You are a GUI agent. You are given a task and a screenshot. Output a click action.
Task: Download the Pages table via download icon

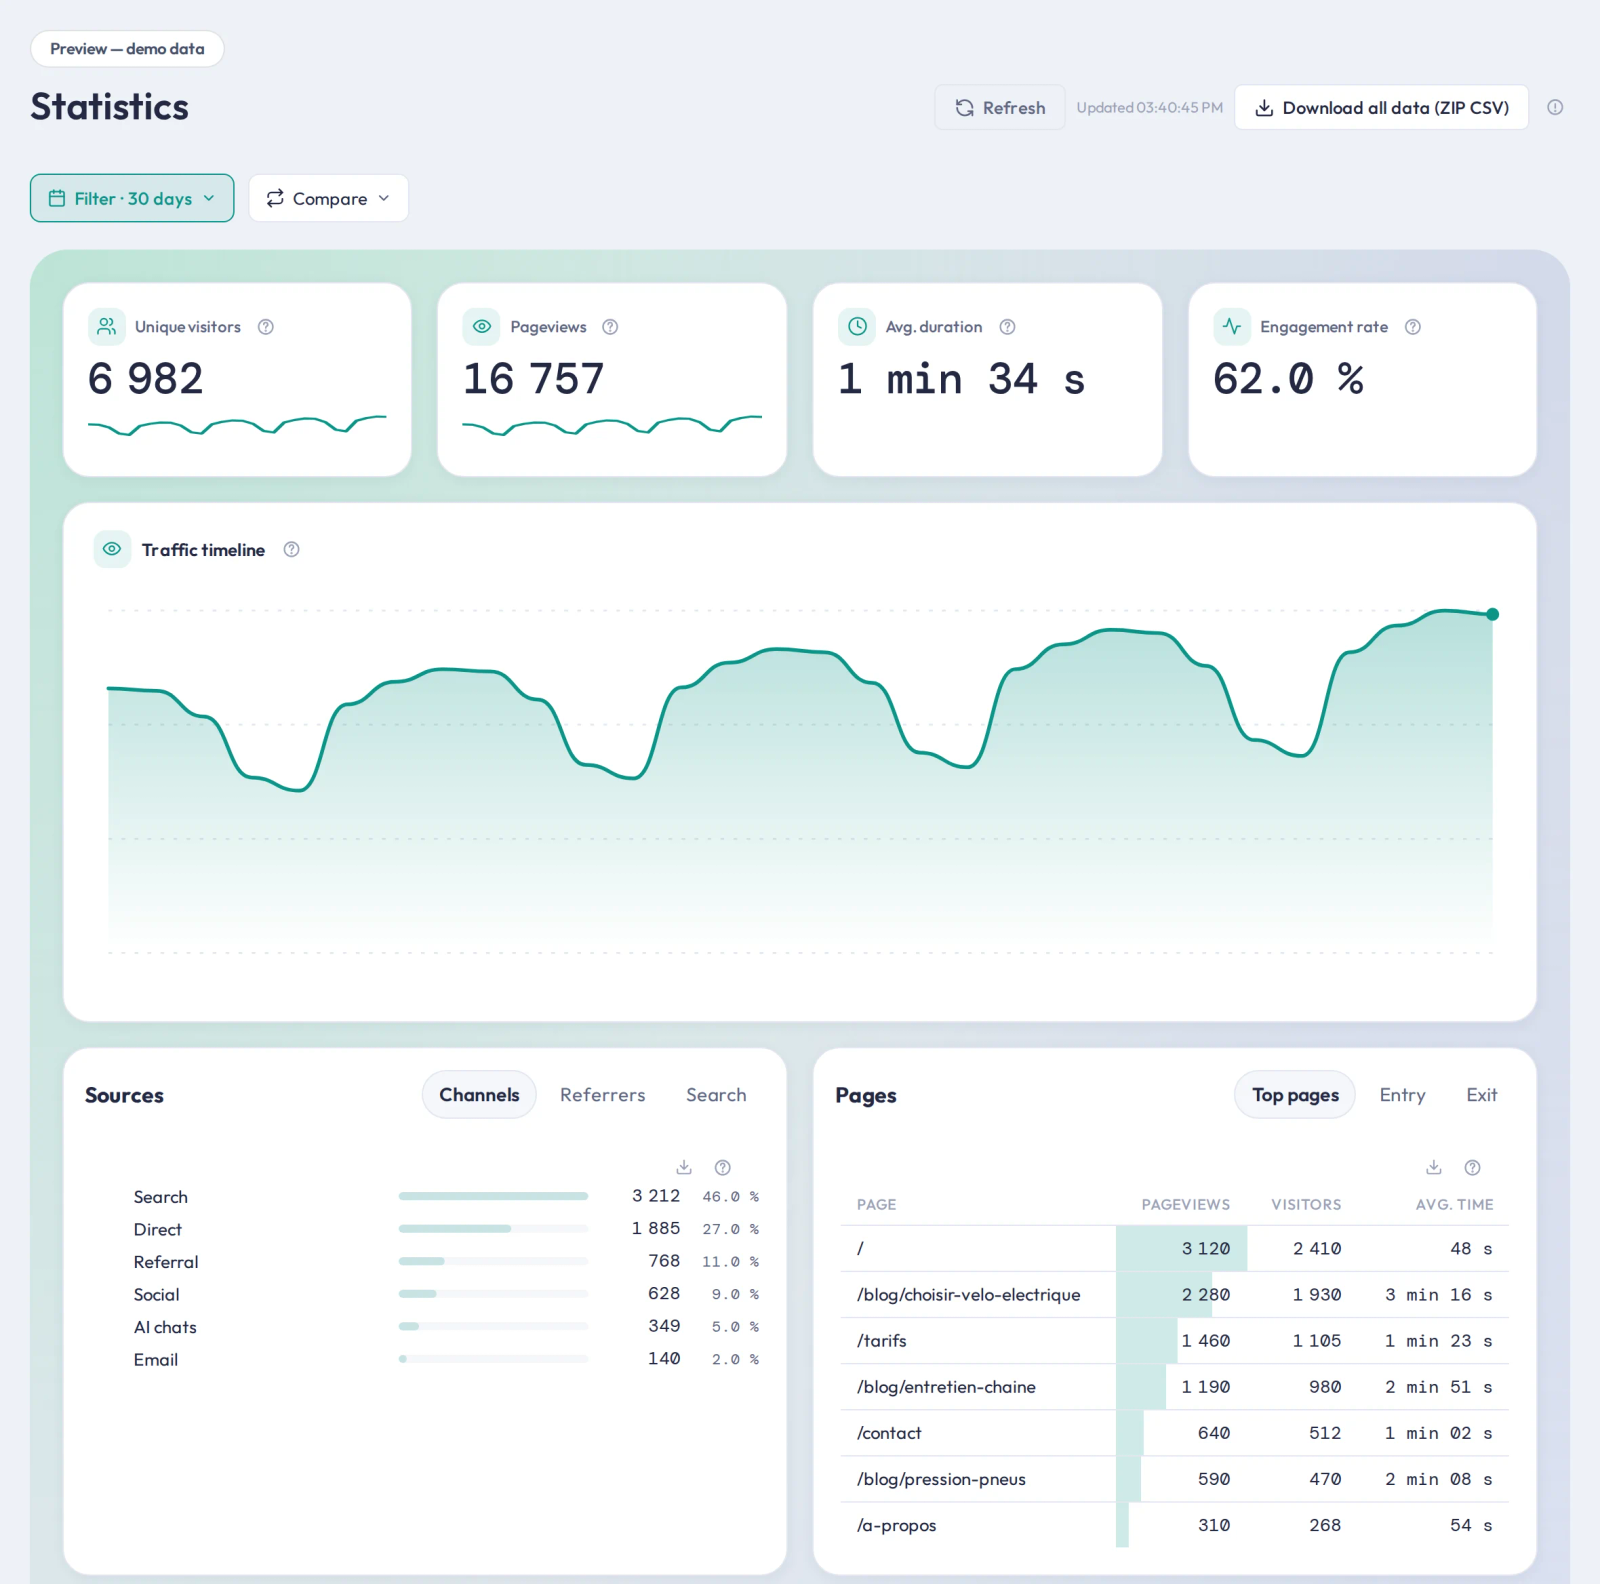point(1434,1167)
